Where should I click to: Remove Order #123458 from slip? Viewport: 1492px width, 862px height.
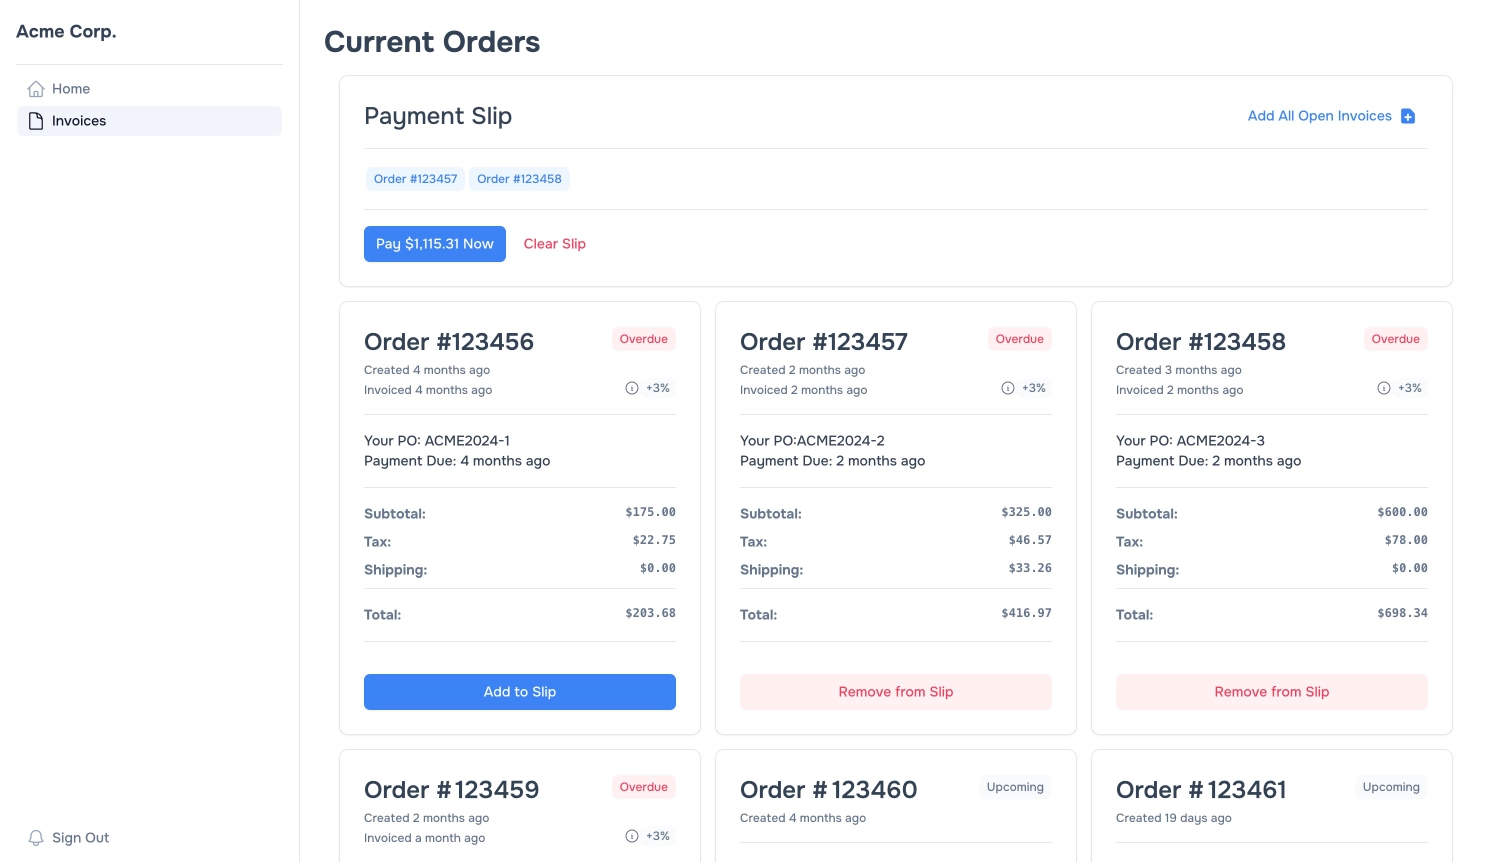point(1272,692)
